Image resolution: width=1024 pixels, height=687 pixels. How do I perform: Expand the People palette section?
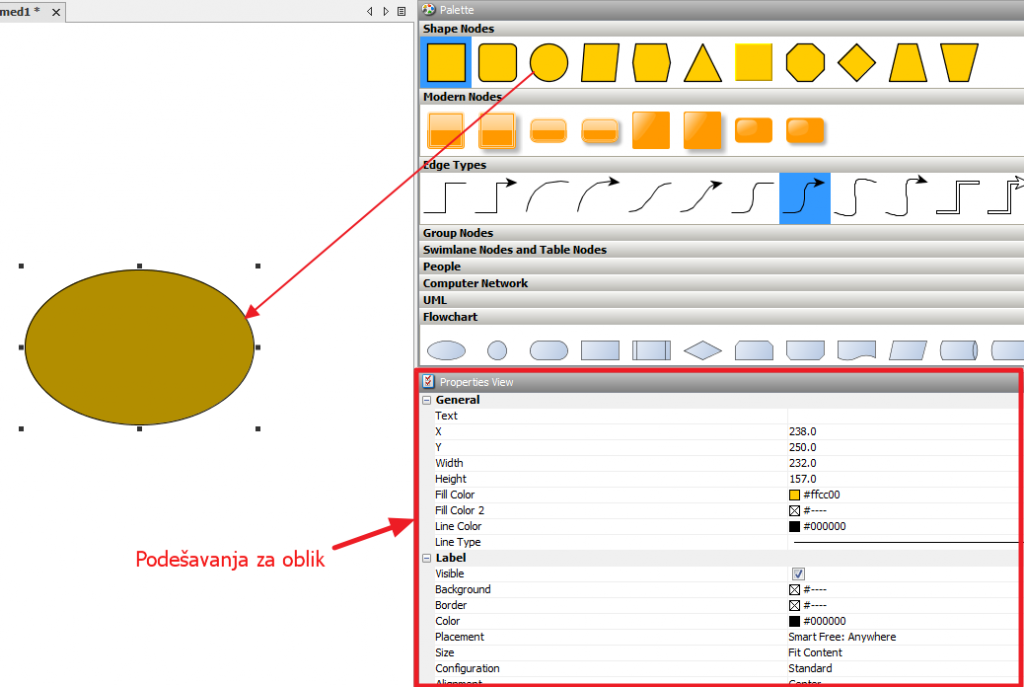click(x=721, y=267)
